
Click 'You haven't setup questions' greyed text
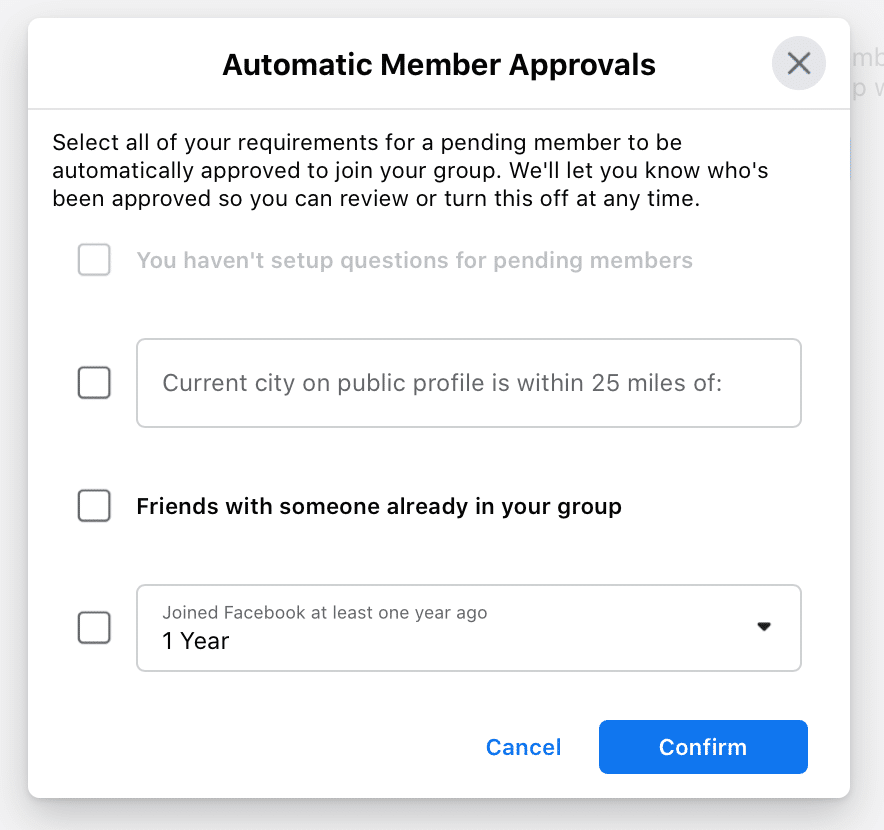pos(414,261)
